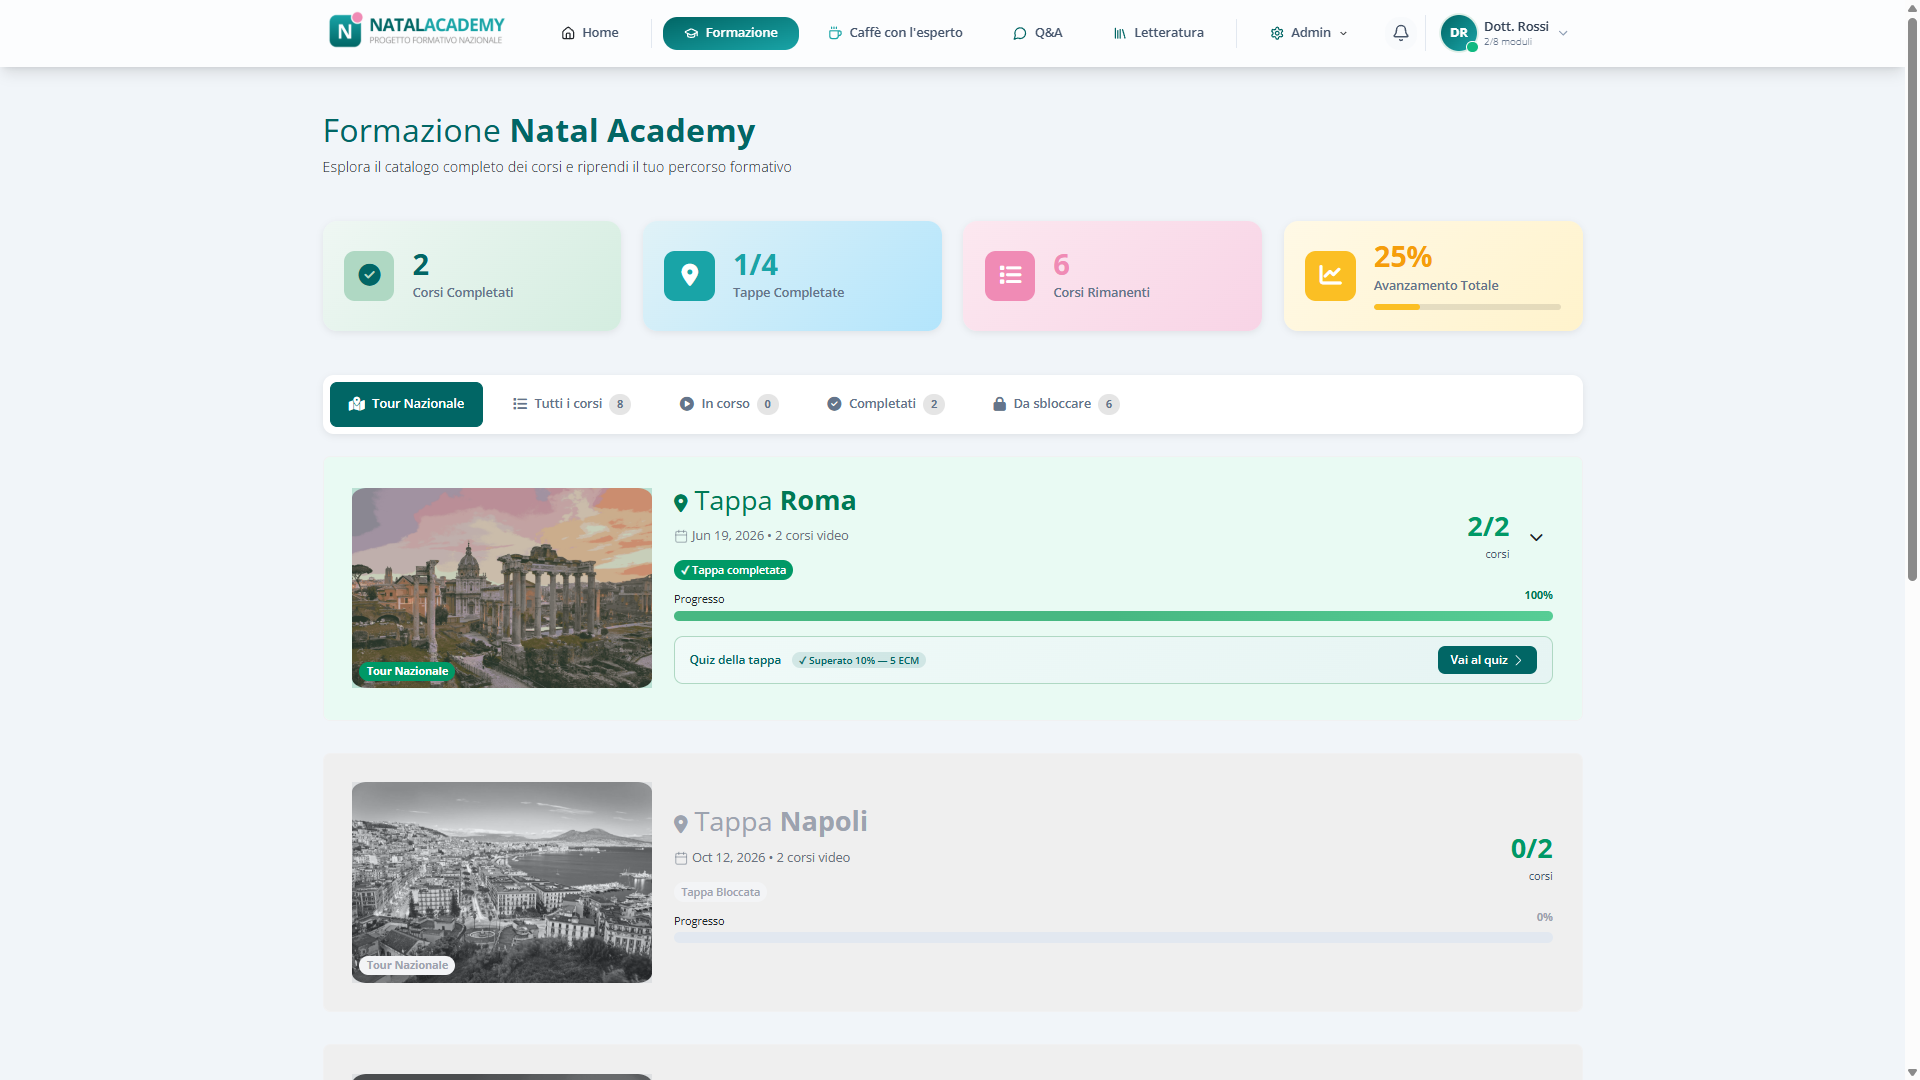Click the location pin beside Tappa Napoli

coord(681,824)
